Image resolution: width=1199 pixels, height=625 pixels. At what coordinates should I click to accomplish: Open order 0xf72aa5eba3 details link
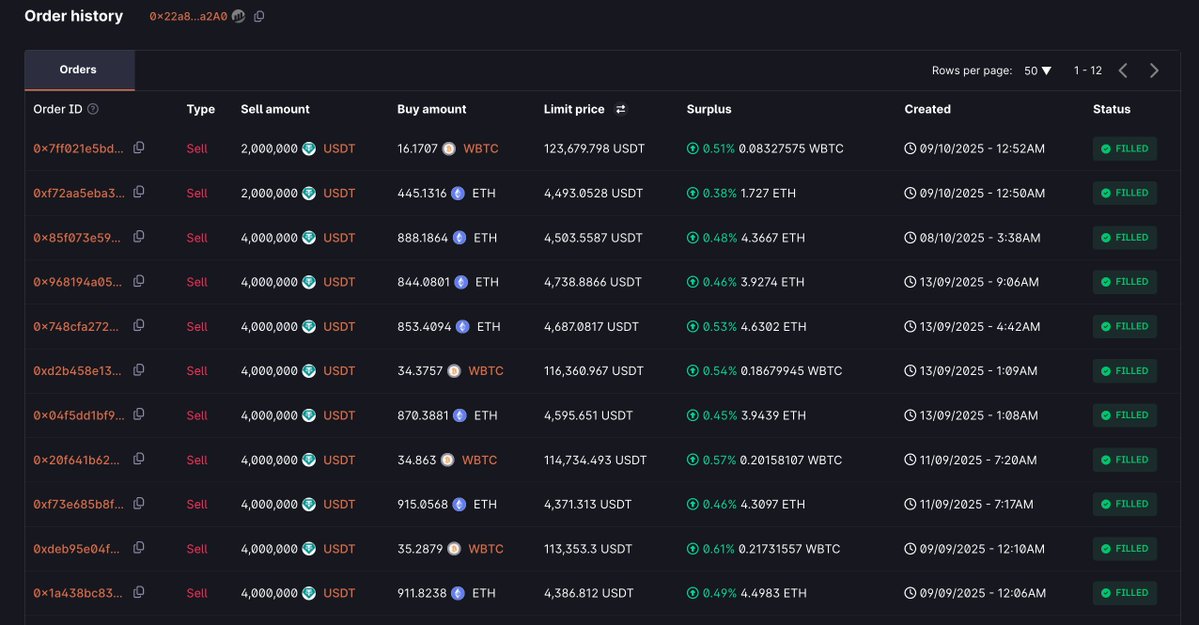point(80,193)
